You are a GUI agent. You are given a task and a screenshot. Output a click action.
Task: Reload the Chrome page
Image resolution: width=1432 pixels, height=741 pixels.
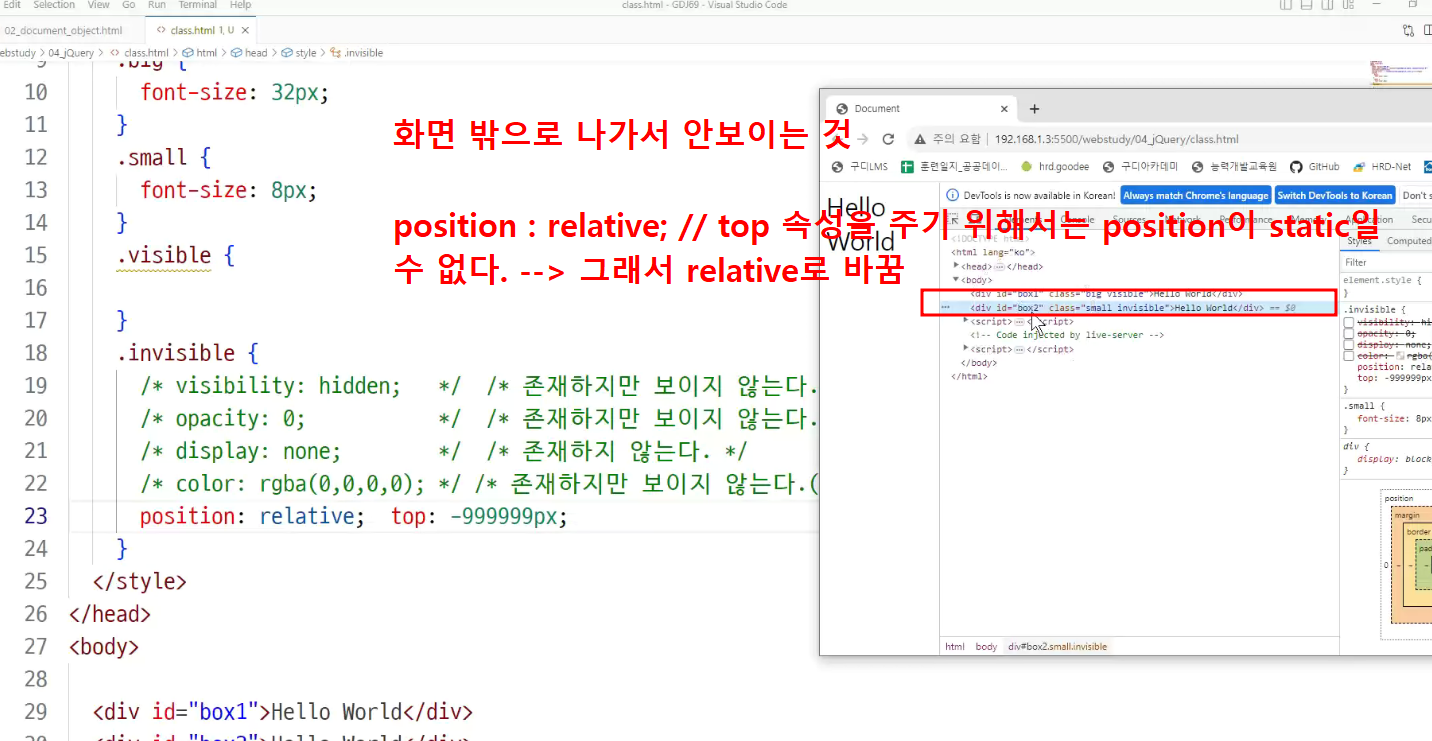[888, 139]
